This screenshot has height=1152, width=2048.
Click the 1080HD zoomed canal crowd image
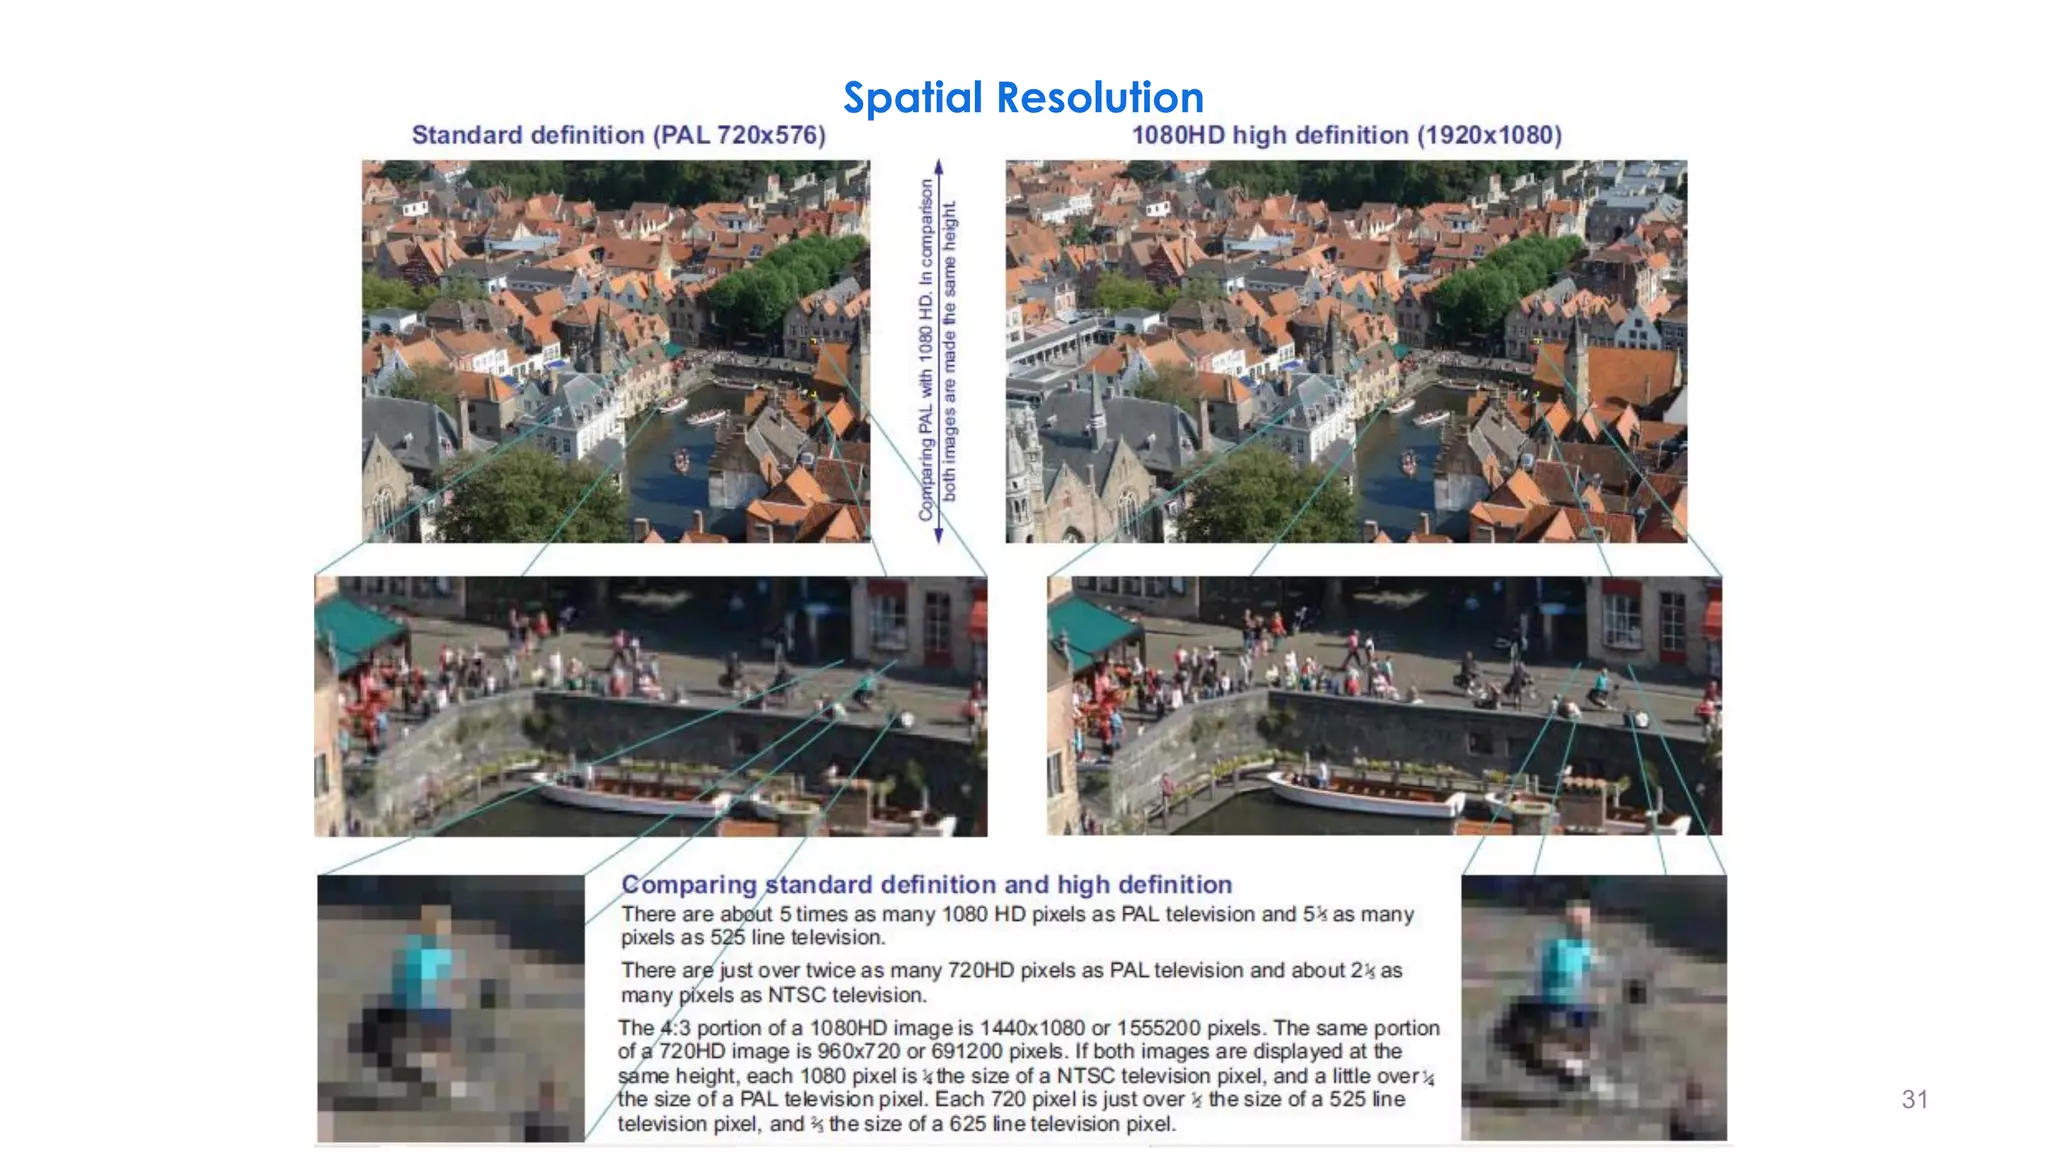(1384, 706)
